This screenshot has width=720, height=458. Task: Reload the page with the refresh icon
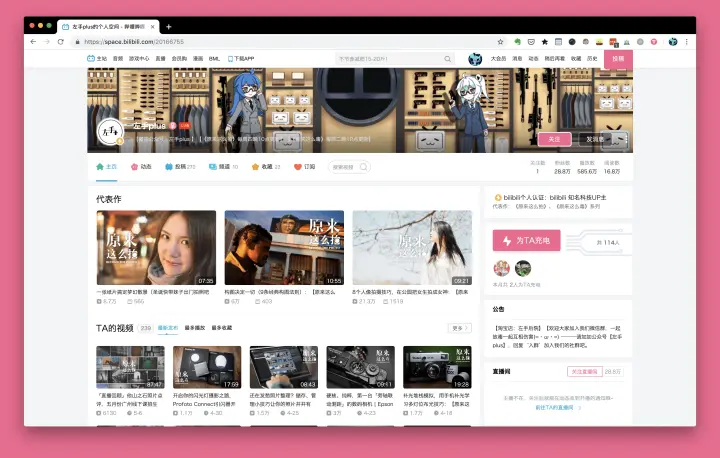click(61, 42)
